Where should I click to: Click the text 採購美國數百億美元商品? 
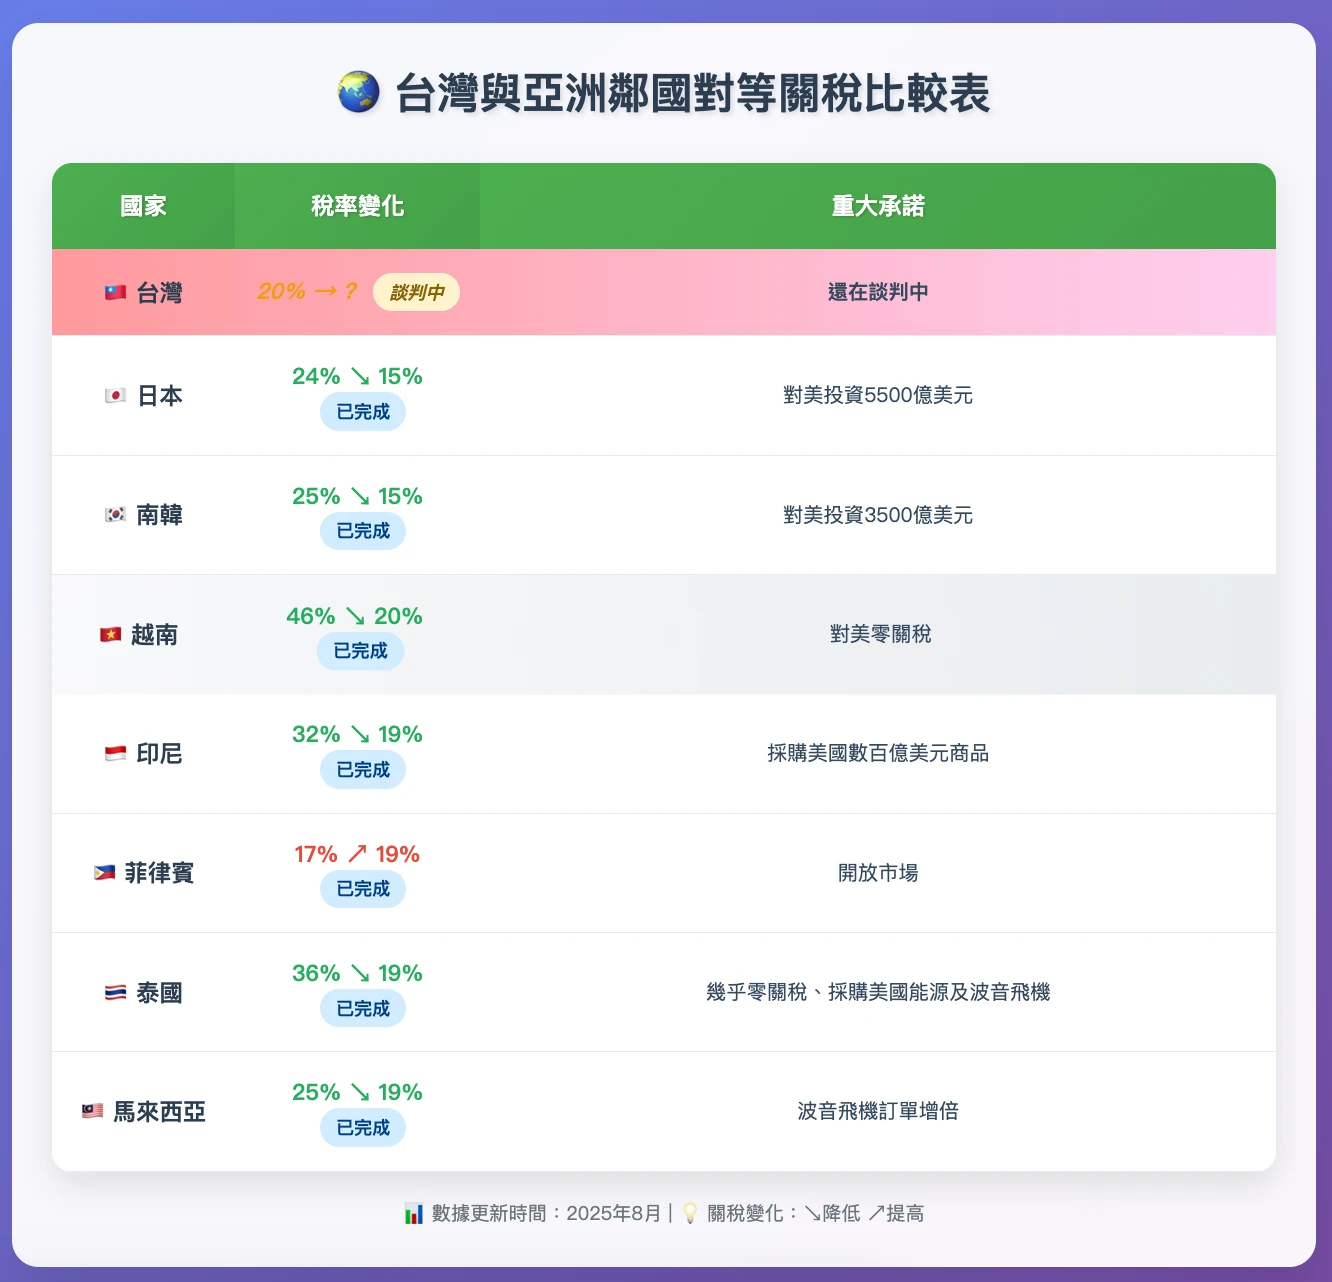pyautogui.click(x=878, y=754)
